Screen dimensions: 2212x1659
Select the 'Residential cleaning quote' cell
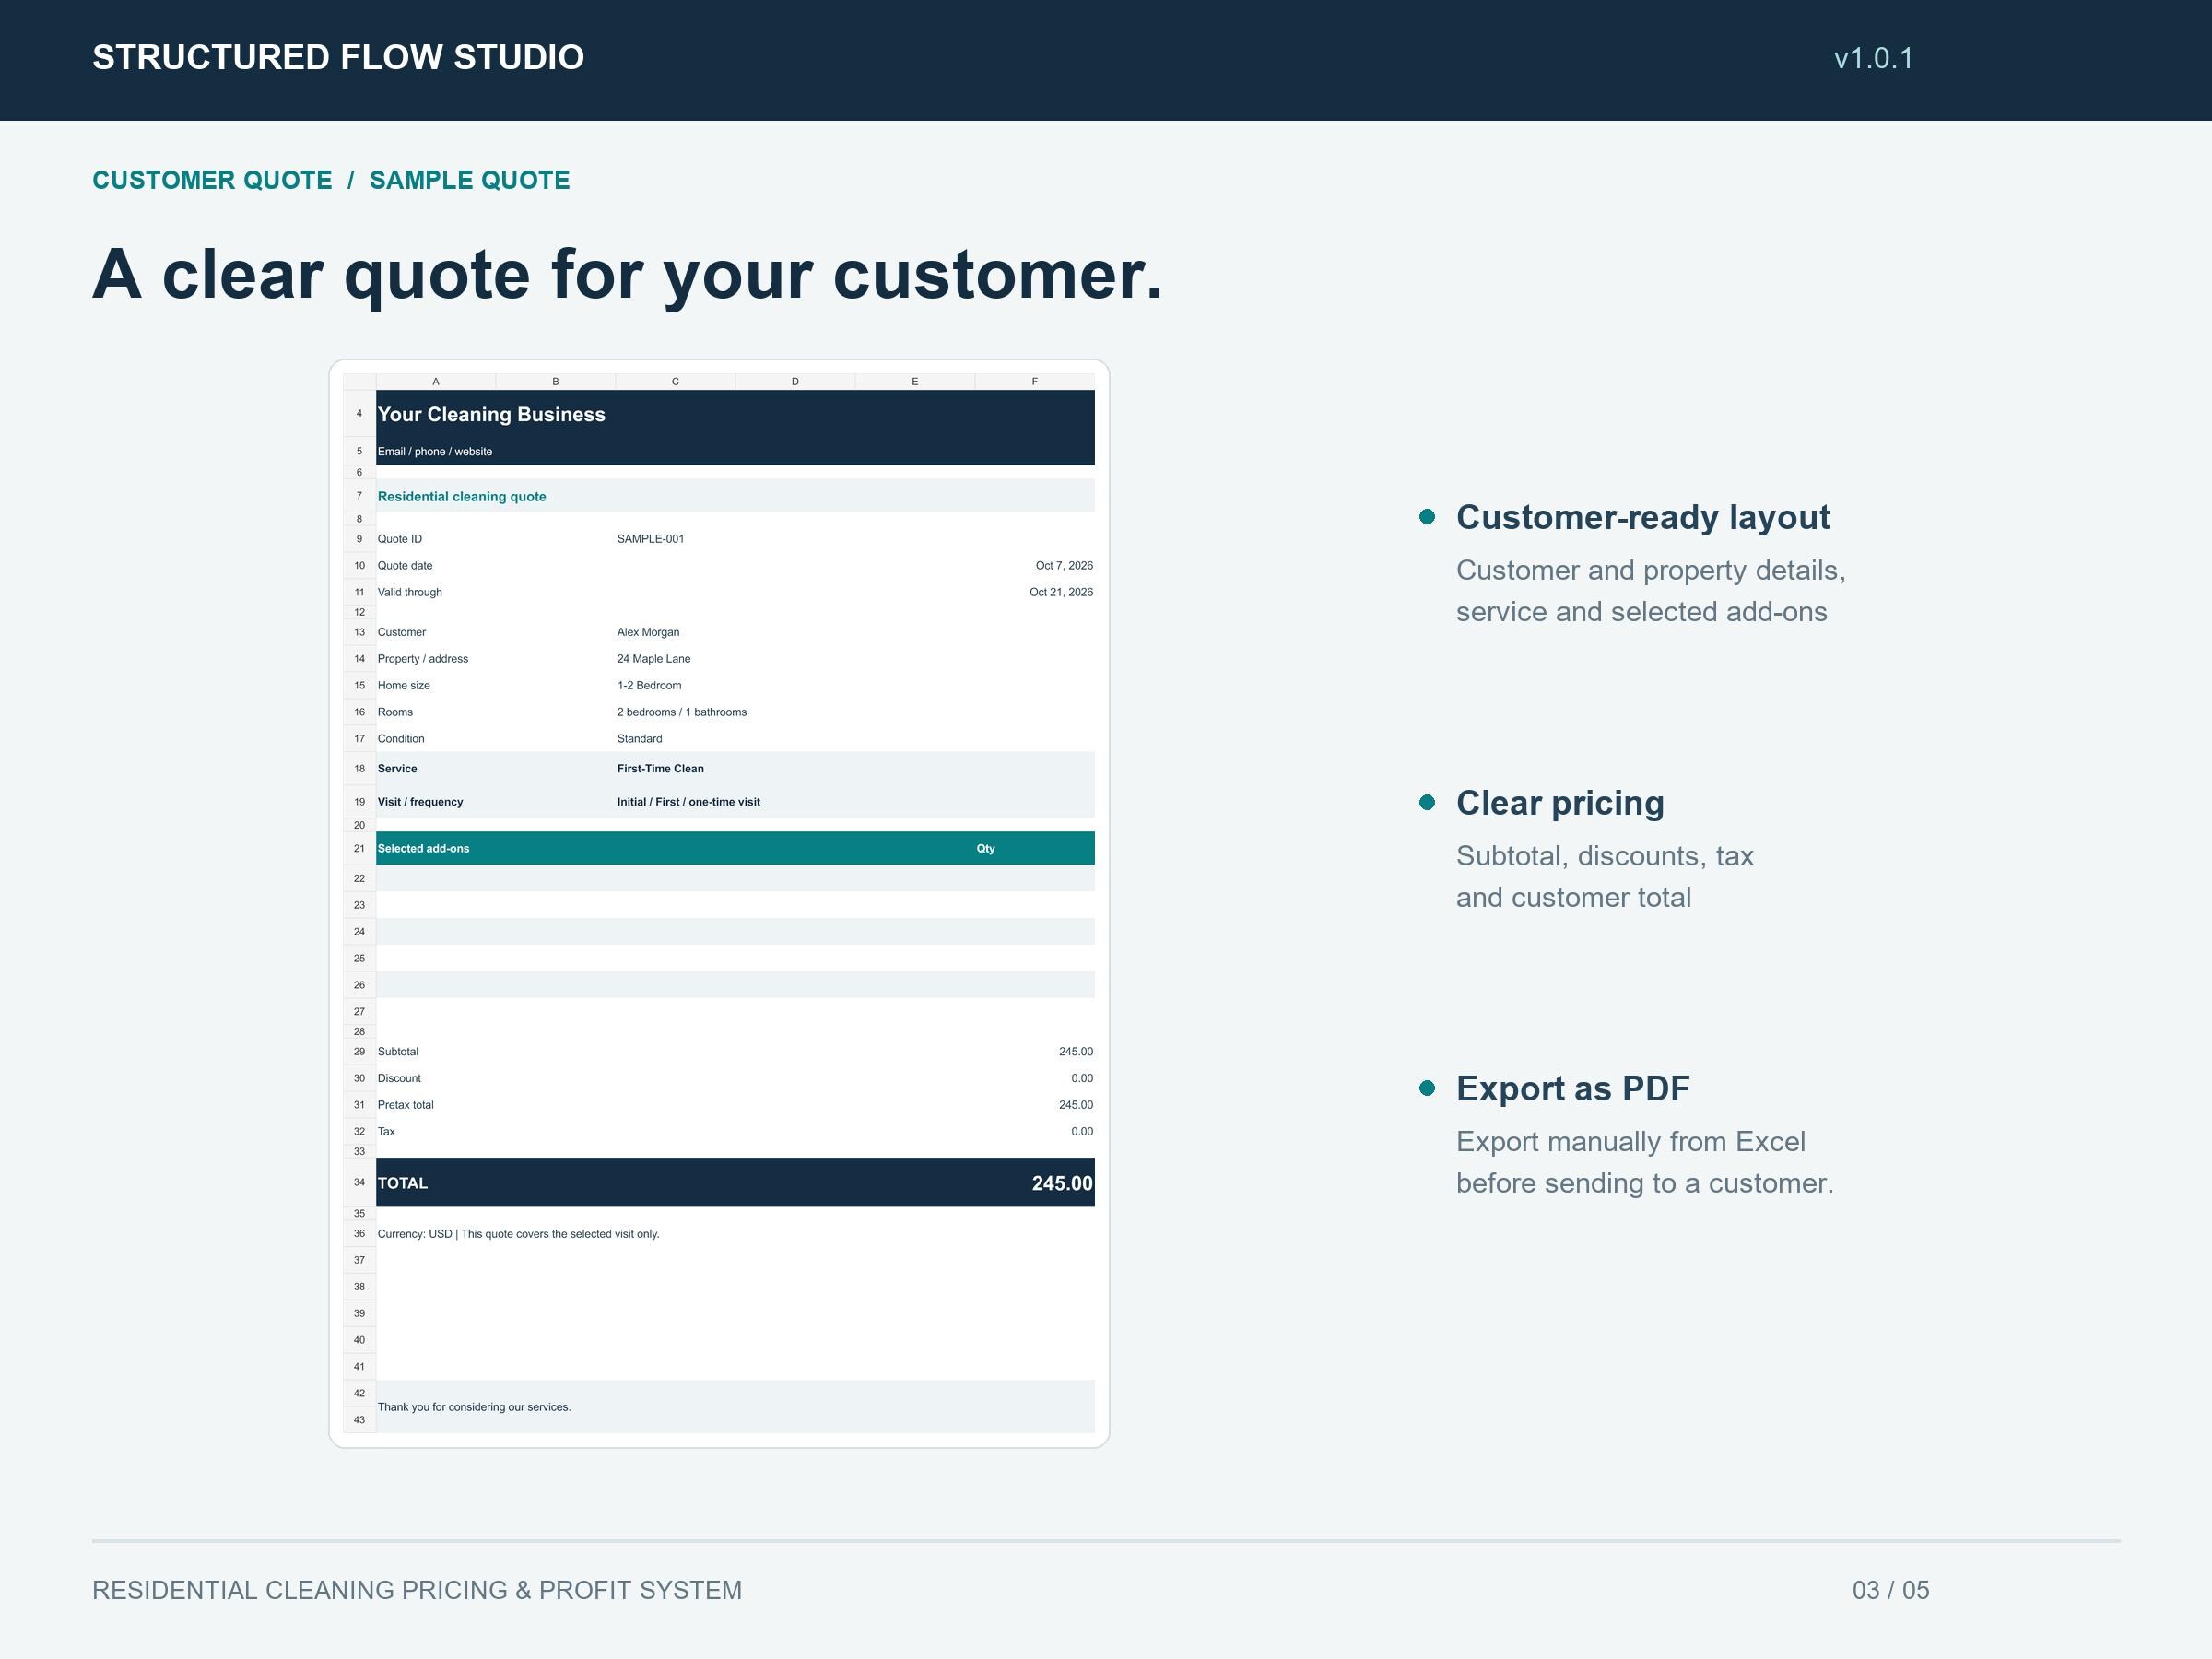coord(462,497)
